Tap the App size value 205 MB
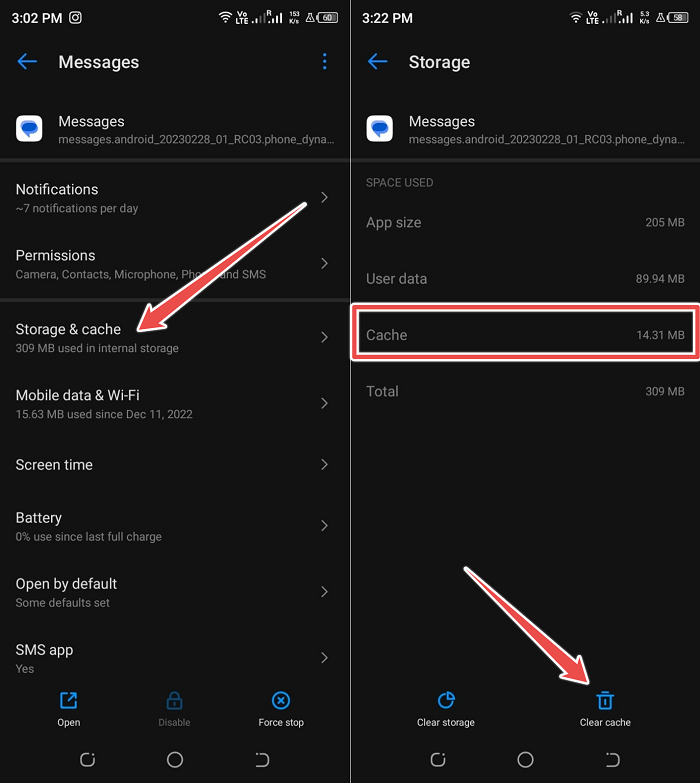This screenshot has width=700, height=783. click(x=665, y=222)
